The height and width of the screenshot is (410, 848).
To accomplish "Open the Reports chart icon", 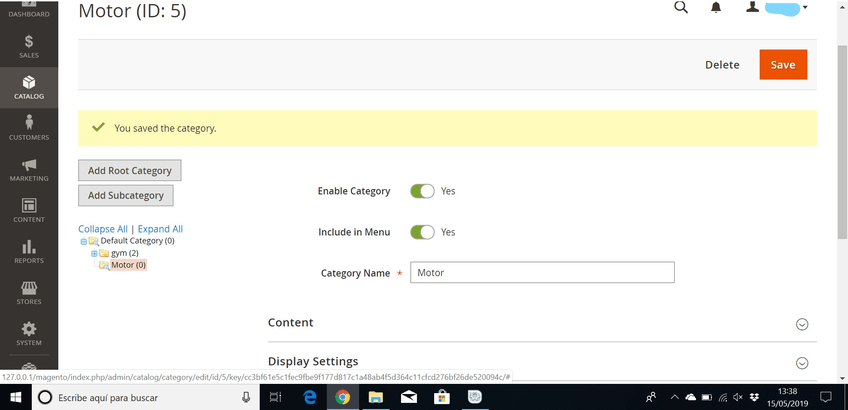I will 29,251.
